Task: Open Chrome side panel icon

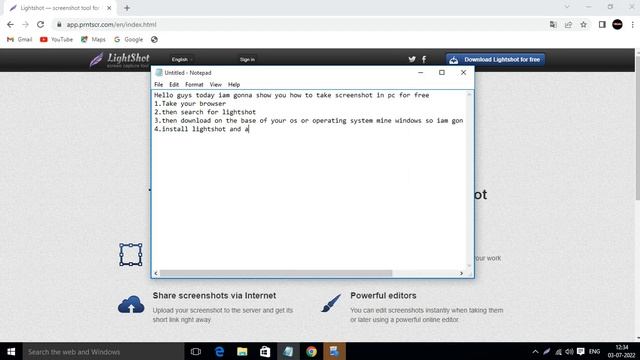Action: tap(602, 24)
